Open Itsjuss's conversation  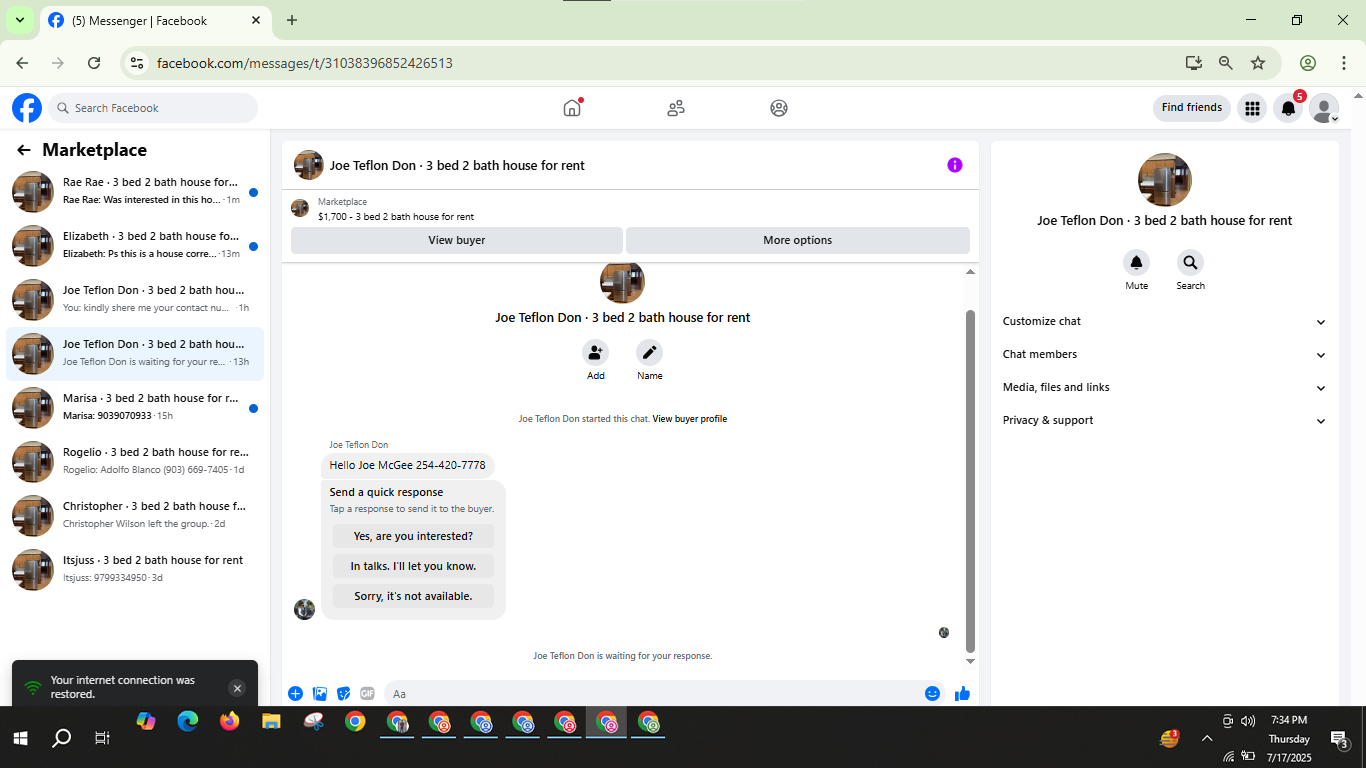[135, 570]
